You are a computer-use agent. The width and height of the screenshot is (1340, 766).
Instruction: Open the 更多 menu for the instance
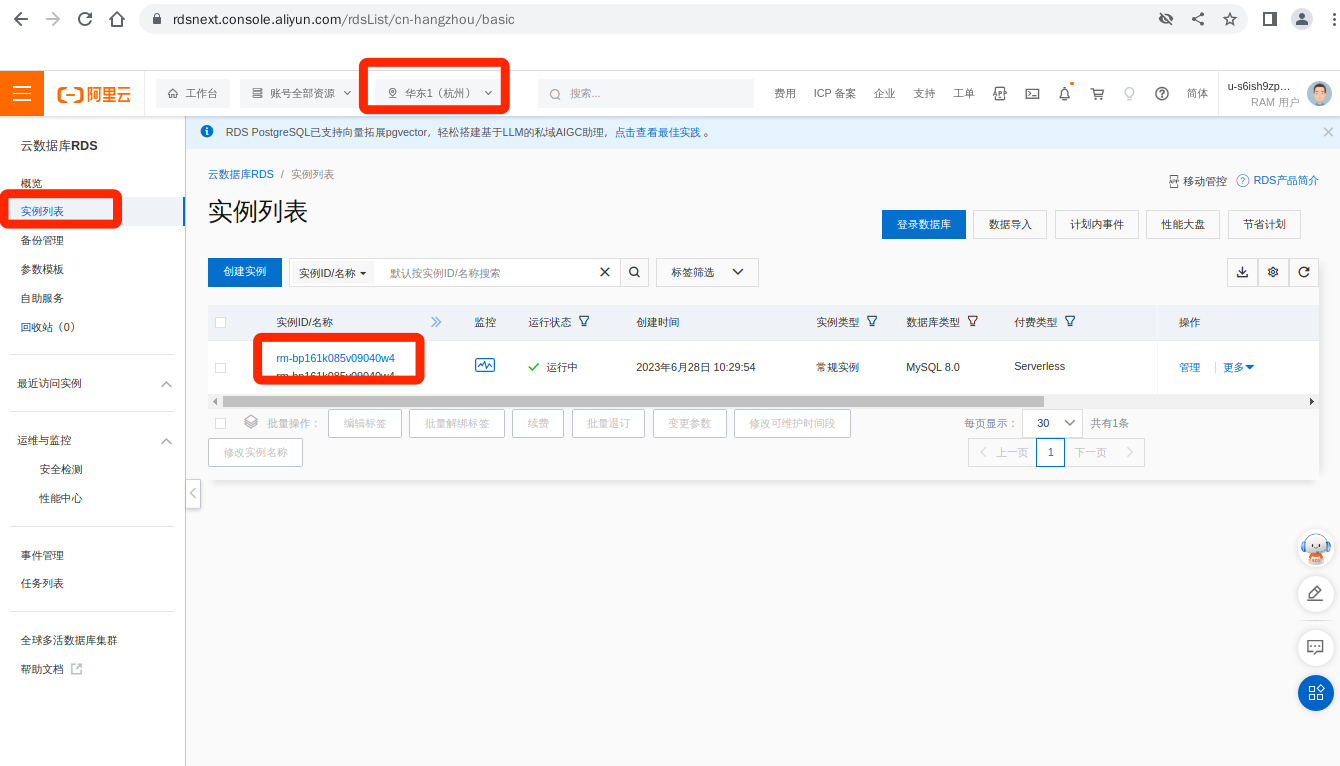click(x=1238, y=367)
